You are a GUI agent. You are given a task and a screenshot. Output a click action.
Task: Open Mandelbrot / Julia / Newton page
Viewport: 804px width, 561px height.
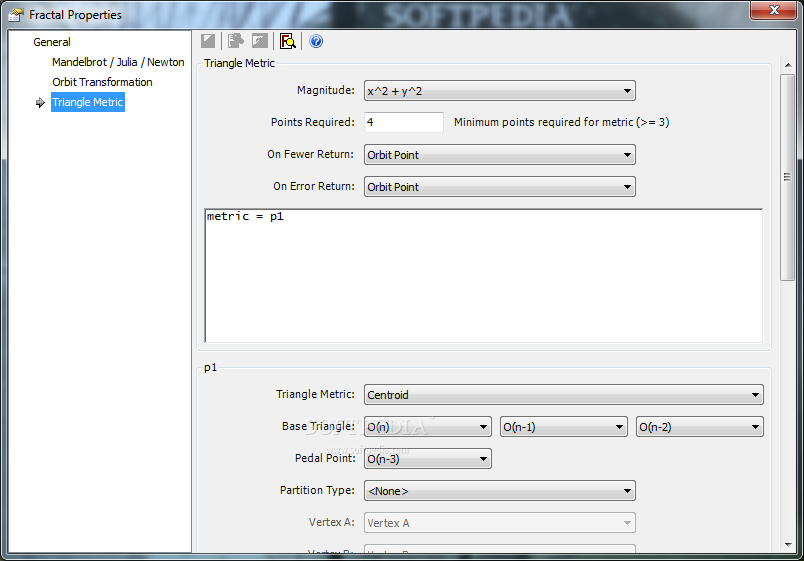(118, 62)
